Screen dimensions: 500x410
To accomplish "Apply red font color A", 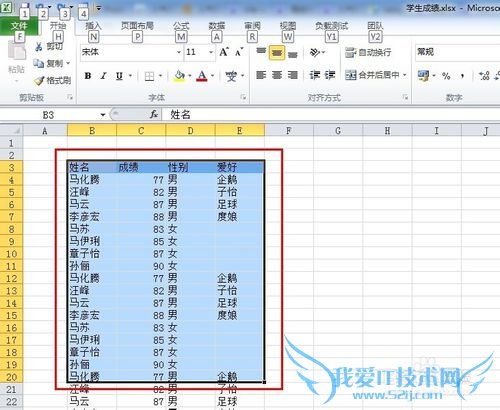I will tap(202, 76).
